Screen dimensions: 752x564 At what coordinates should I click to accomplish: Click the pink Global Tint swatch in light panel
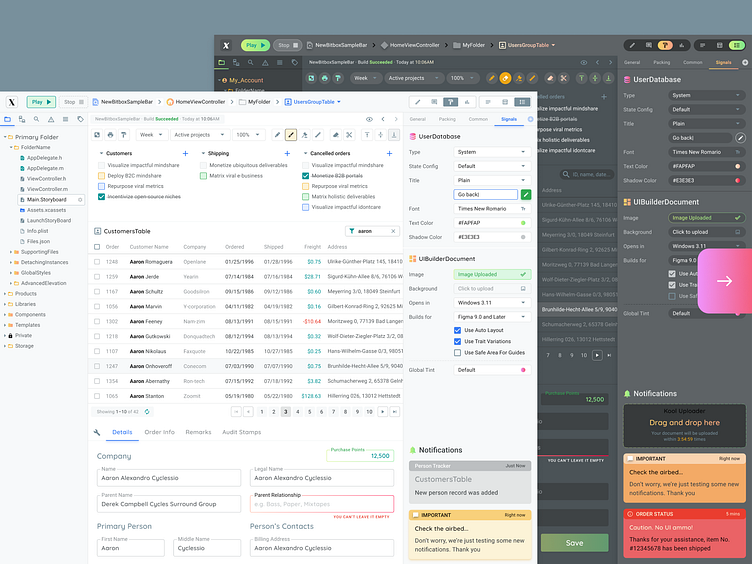523,370
